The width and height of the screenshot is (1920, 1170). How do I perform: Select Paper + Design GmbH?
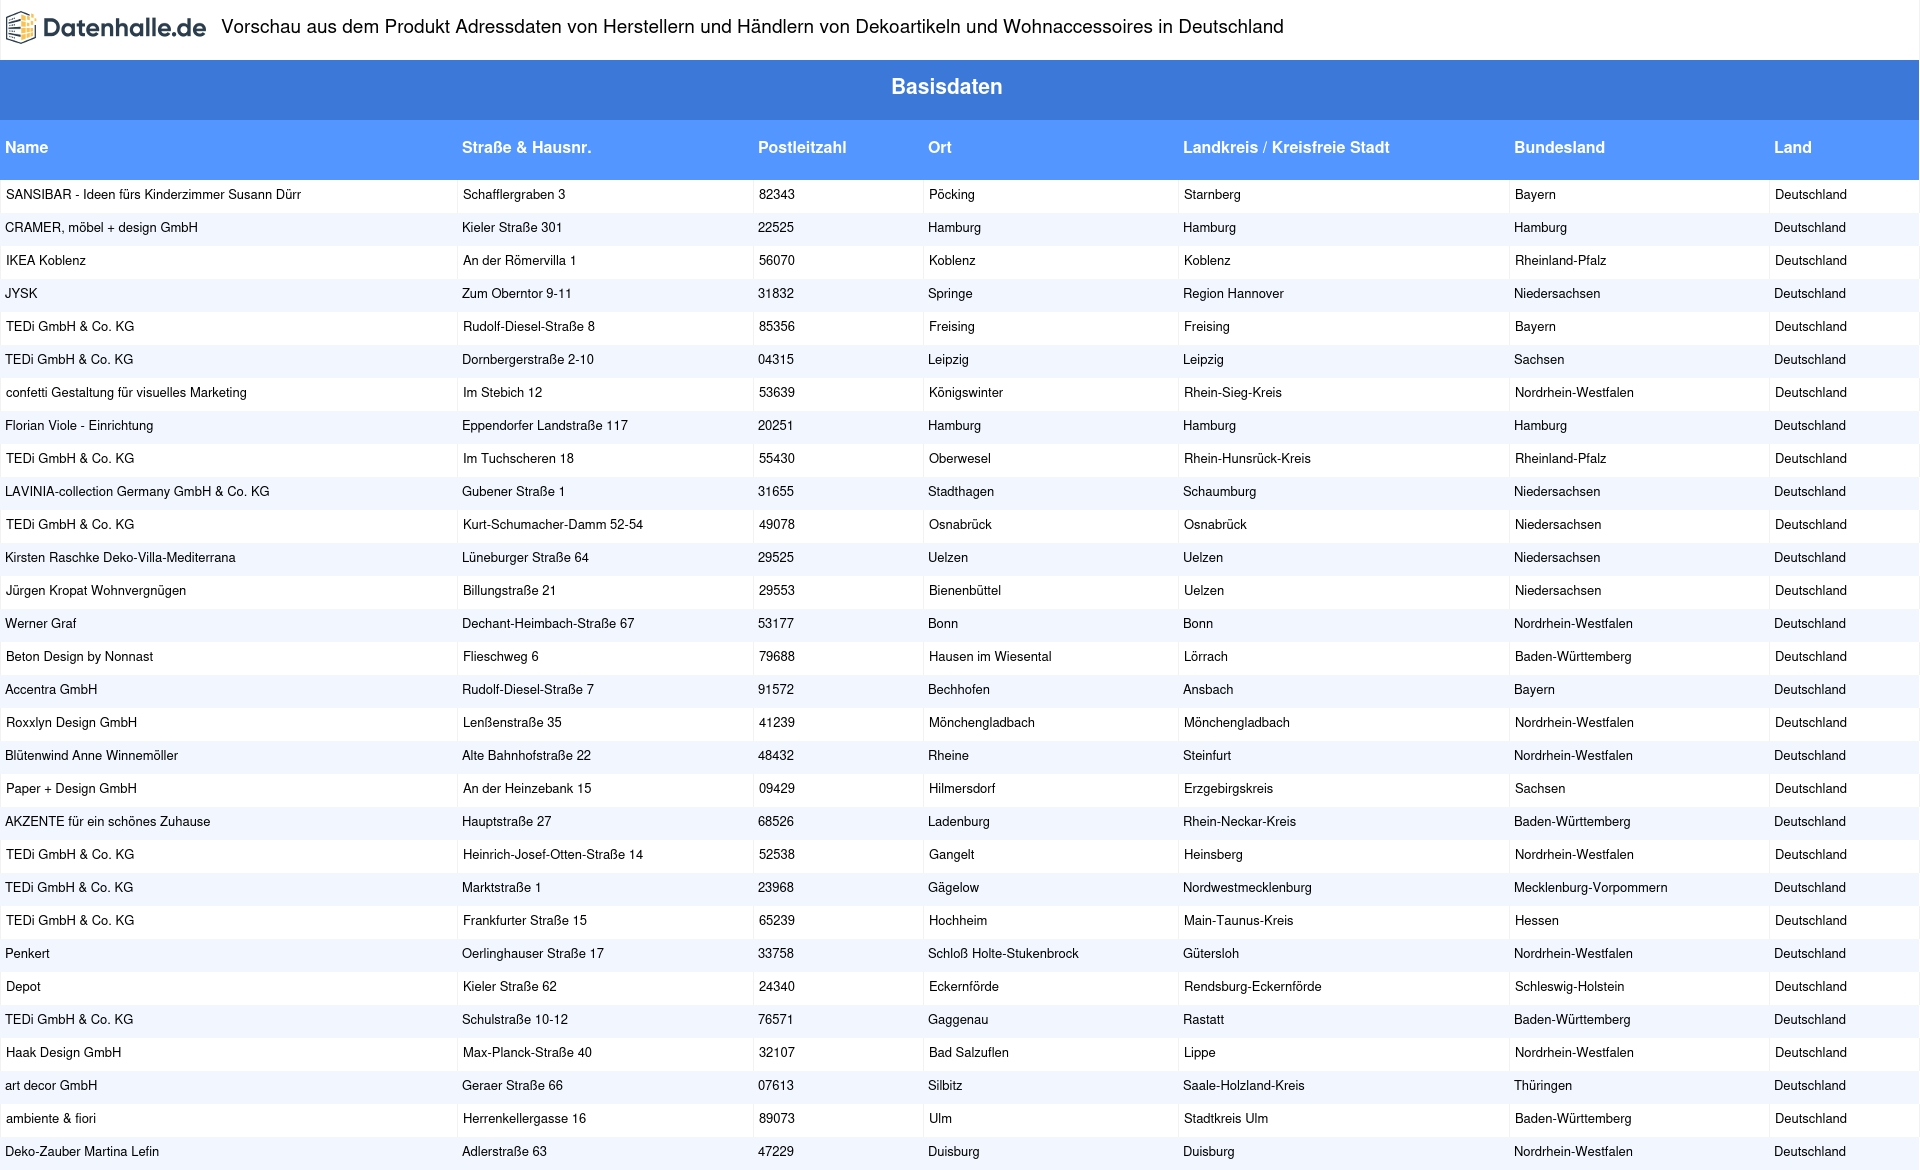71,788
